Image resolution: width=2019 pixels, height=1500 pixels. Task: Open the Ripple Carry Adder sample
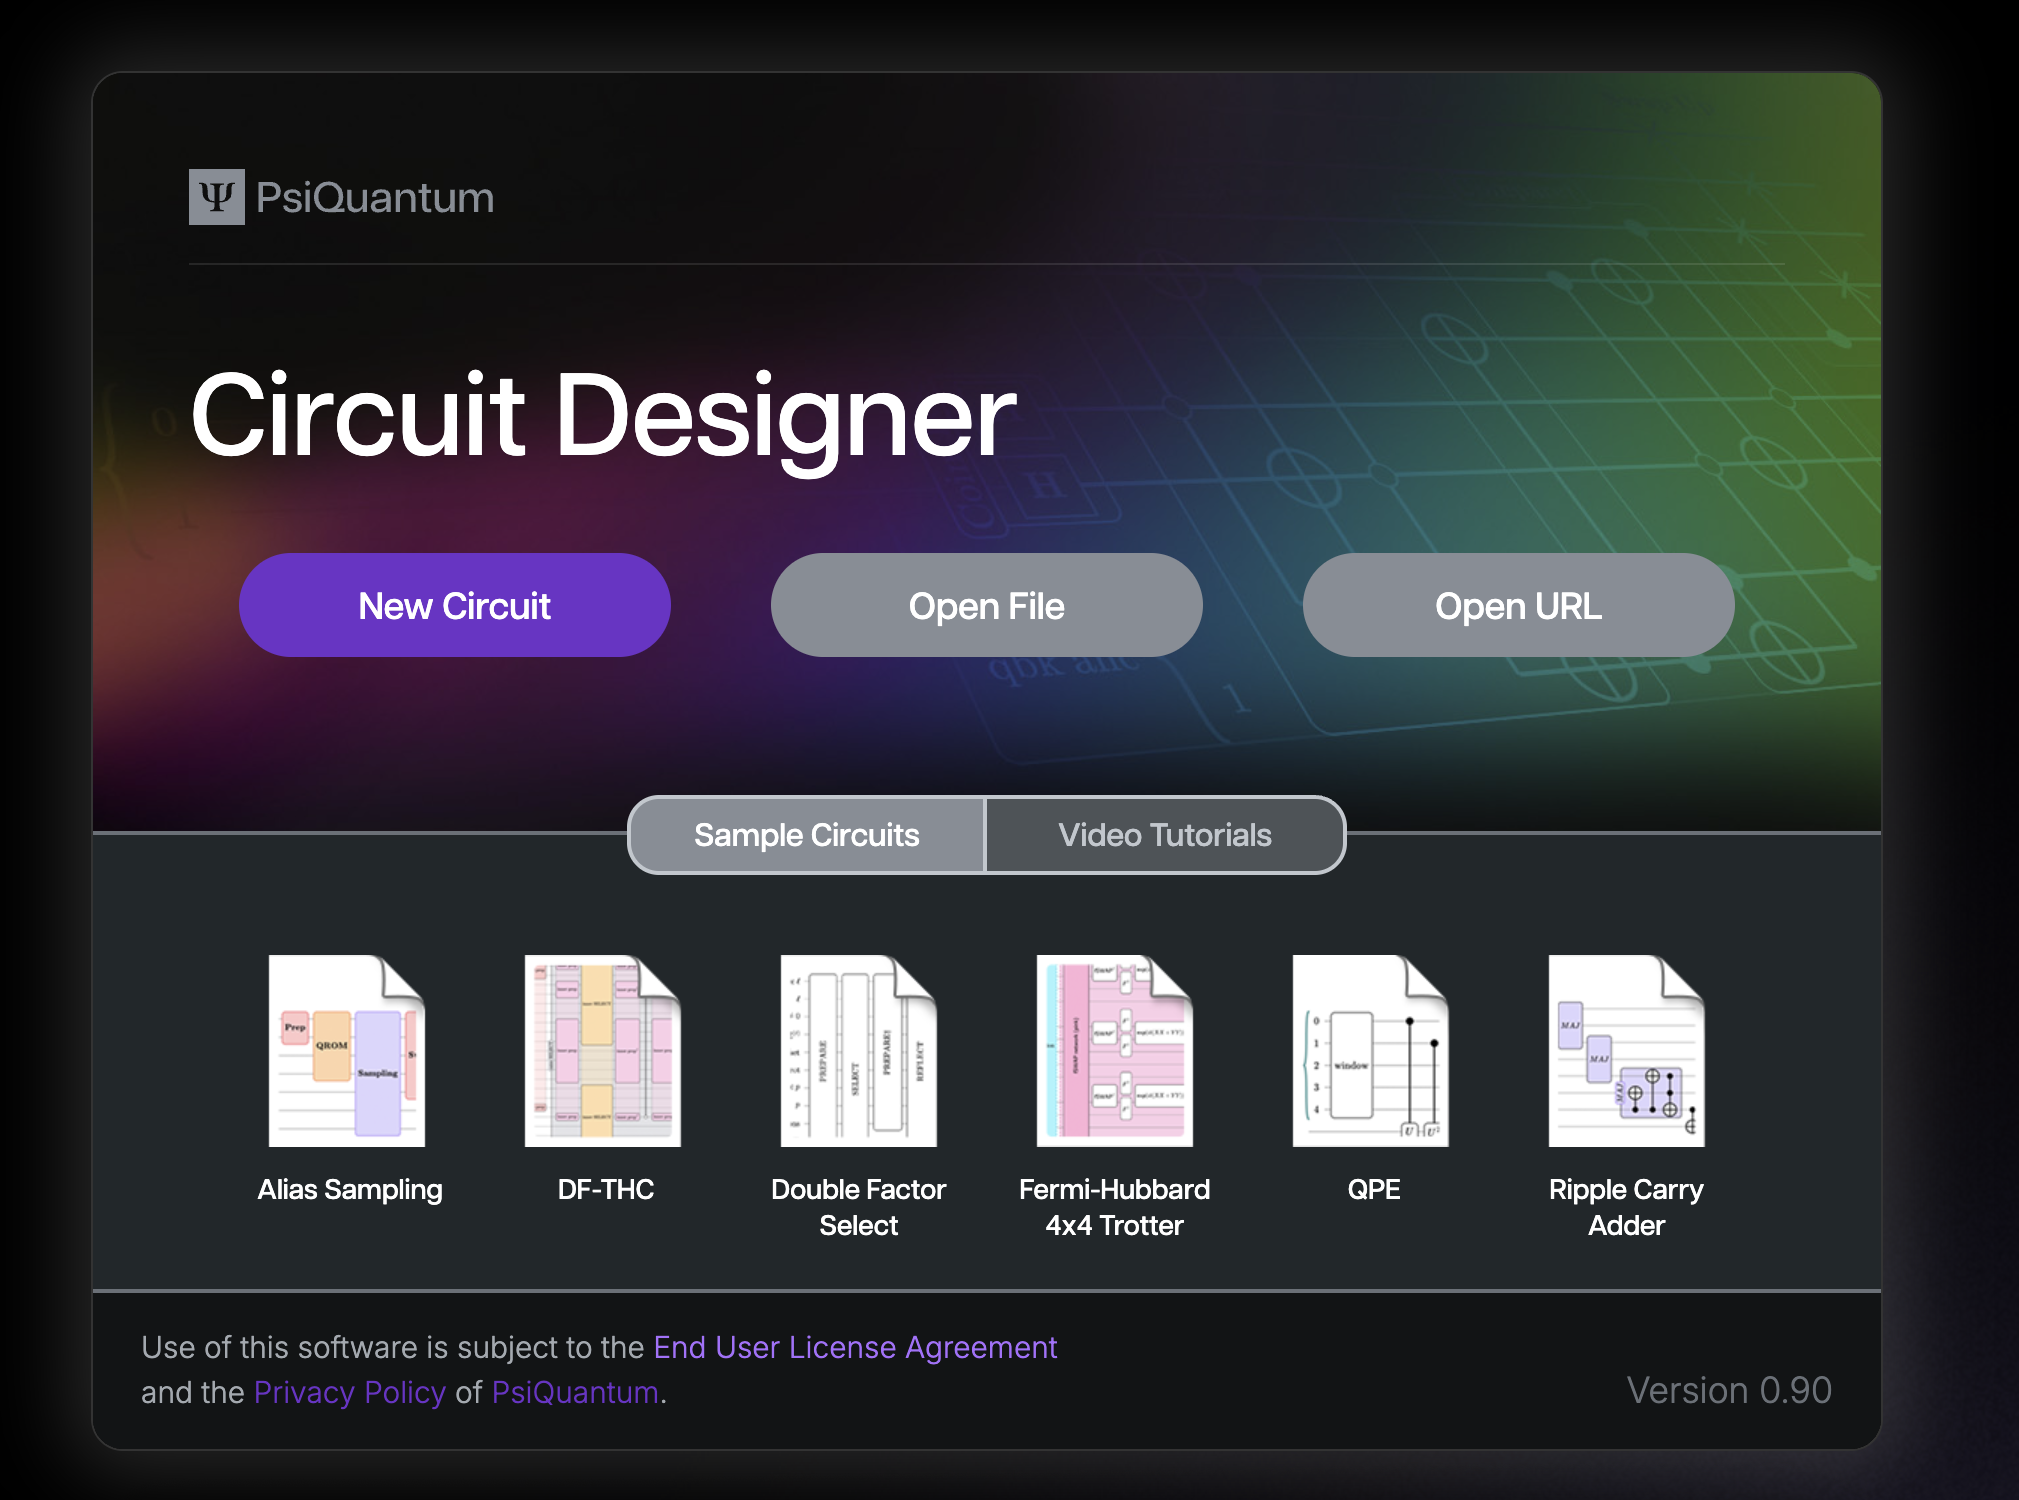pos(1625,1055)
